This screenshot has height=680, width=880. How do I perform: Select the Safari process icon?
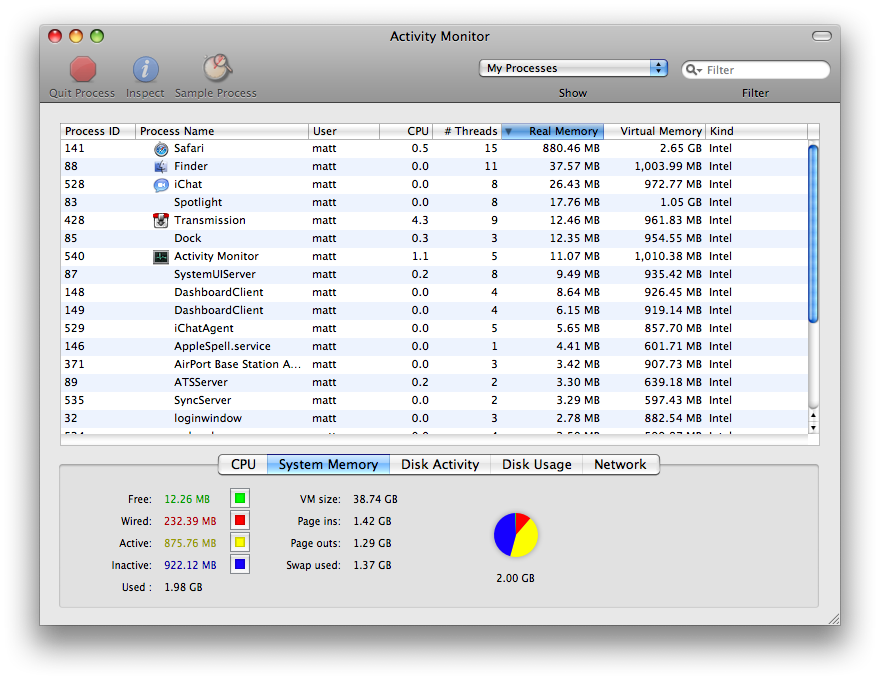[161, 149]
